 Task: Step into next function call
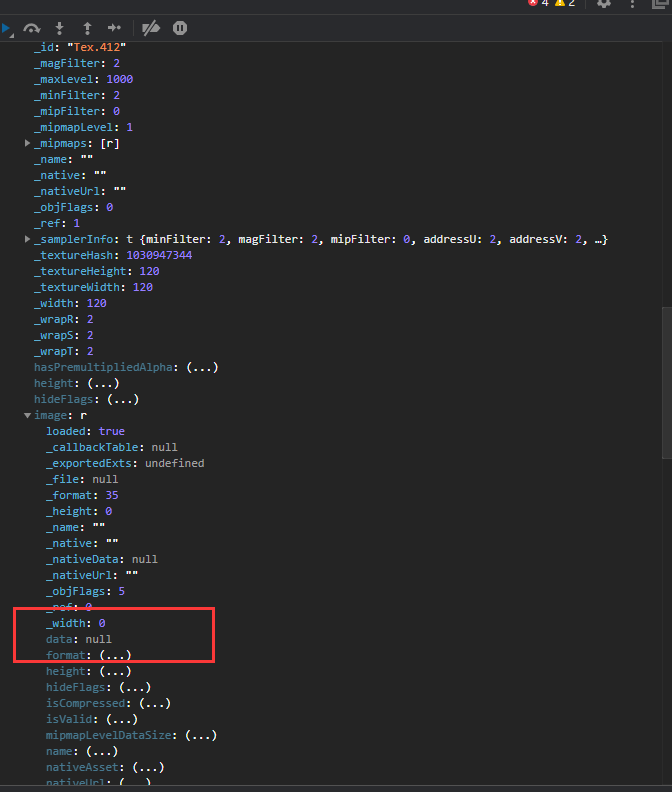60,28
